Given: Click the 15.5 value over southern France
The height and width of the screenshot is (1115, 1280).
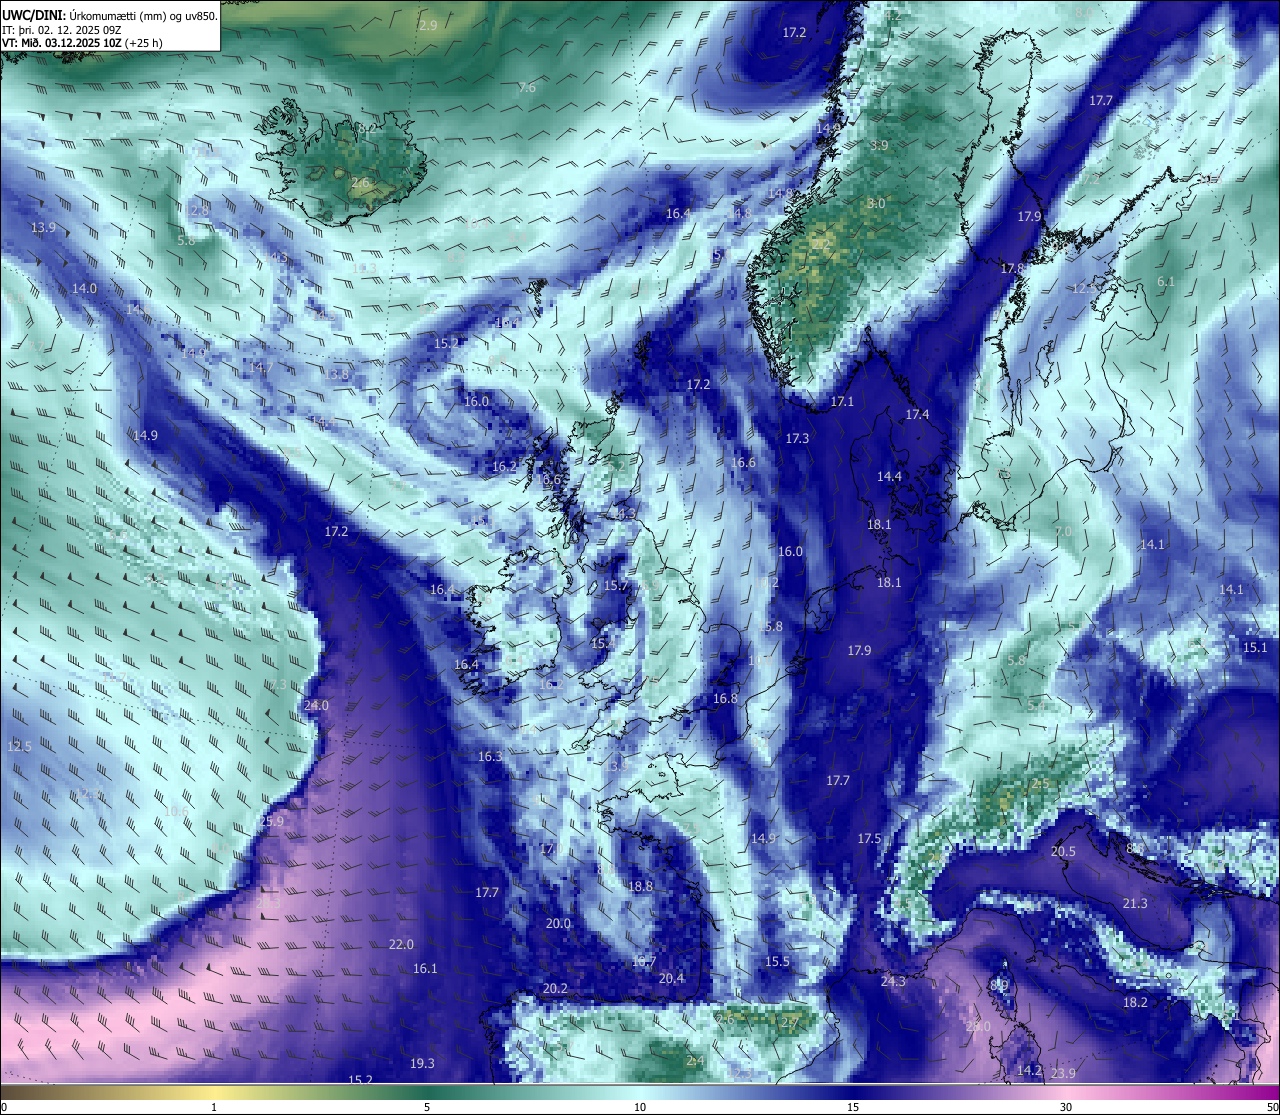Looking at the screenshot, I should point(777,961).
